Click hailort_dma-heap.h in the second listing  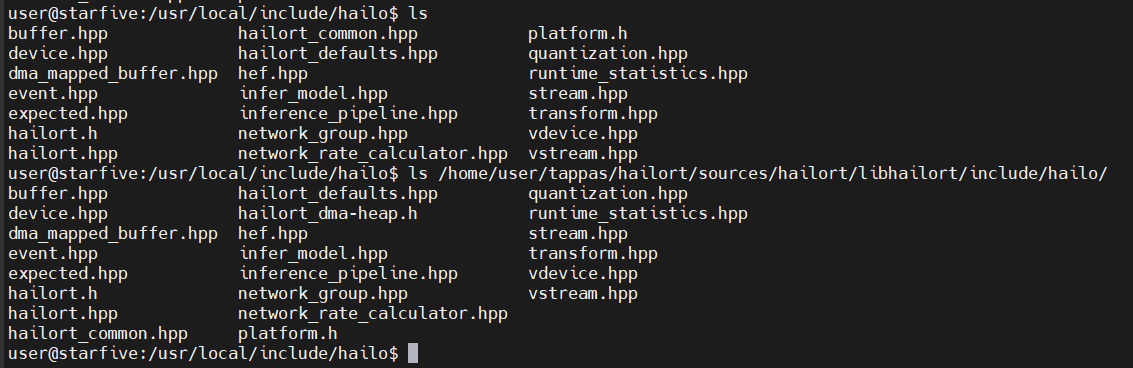(327, 214)
